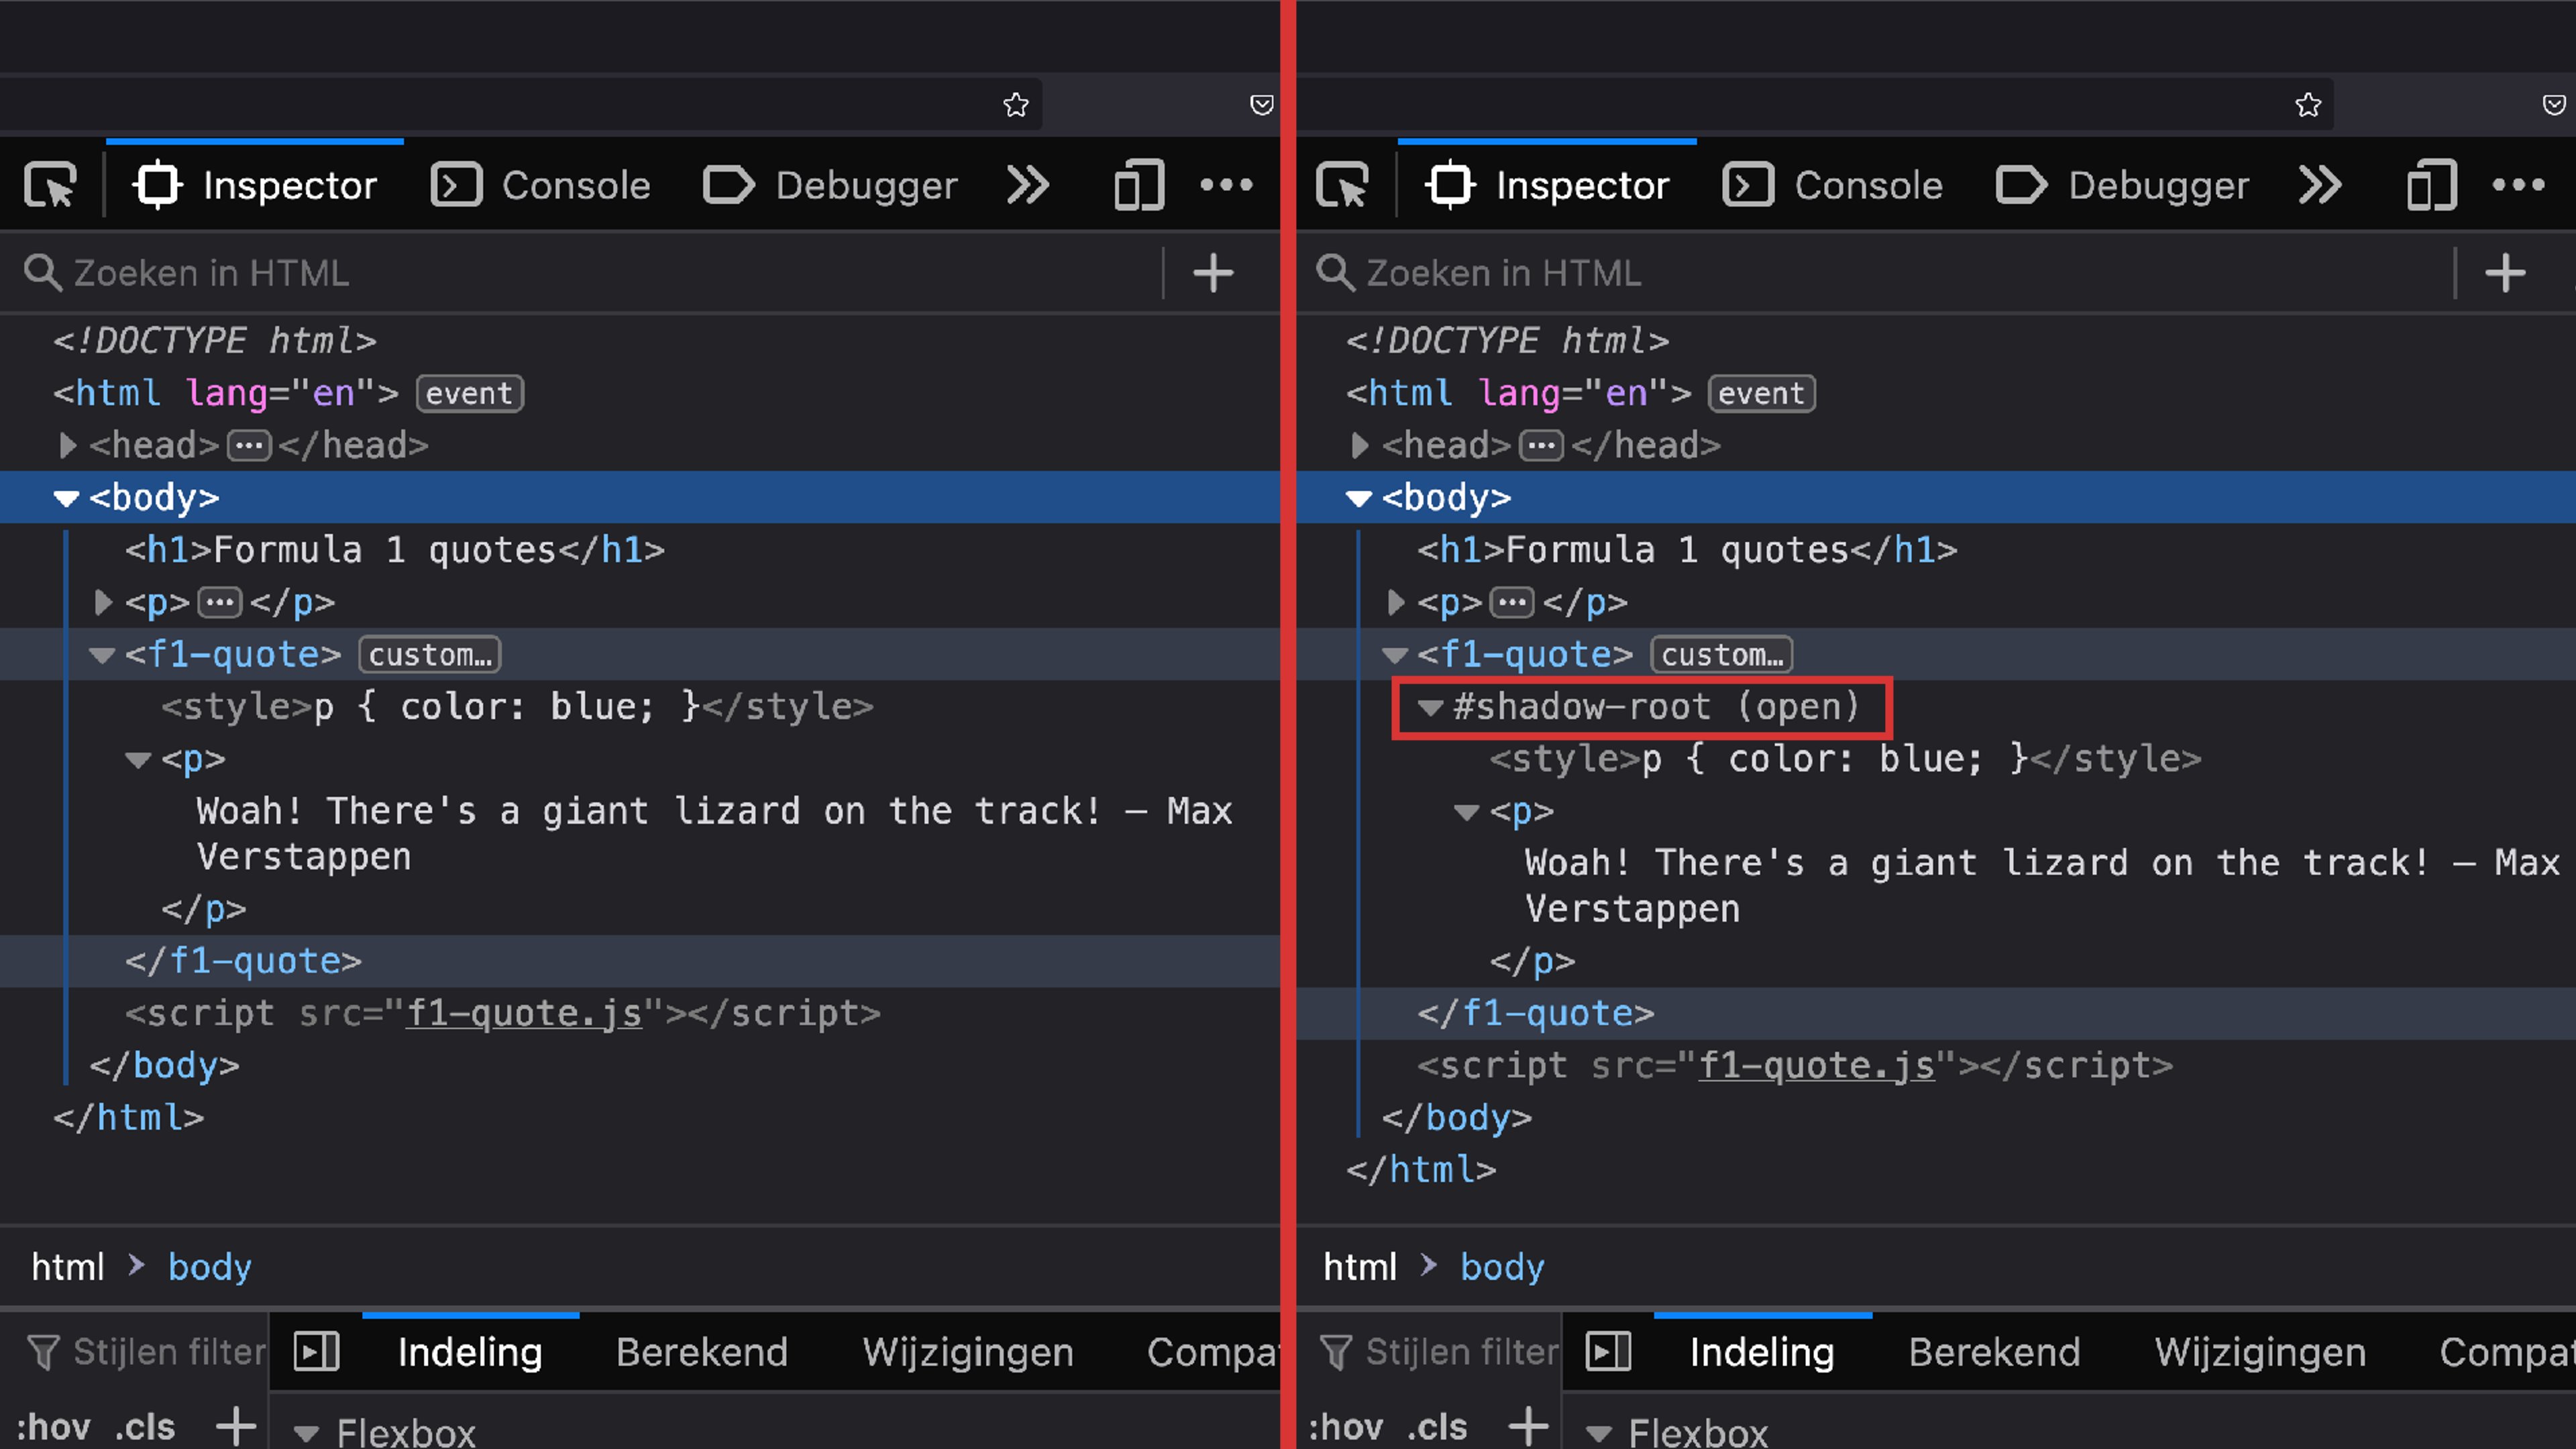Collapse the #shadow-root (open) node

pos(1430,708)
